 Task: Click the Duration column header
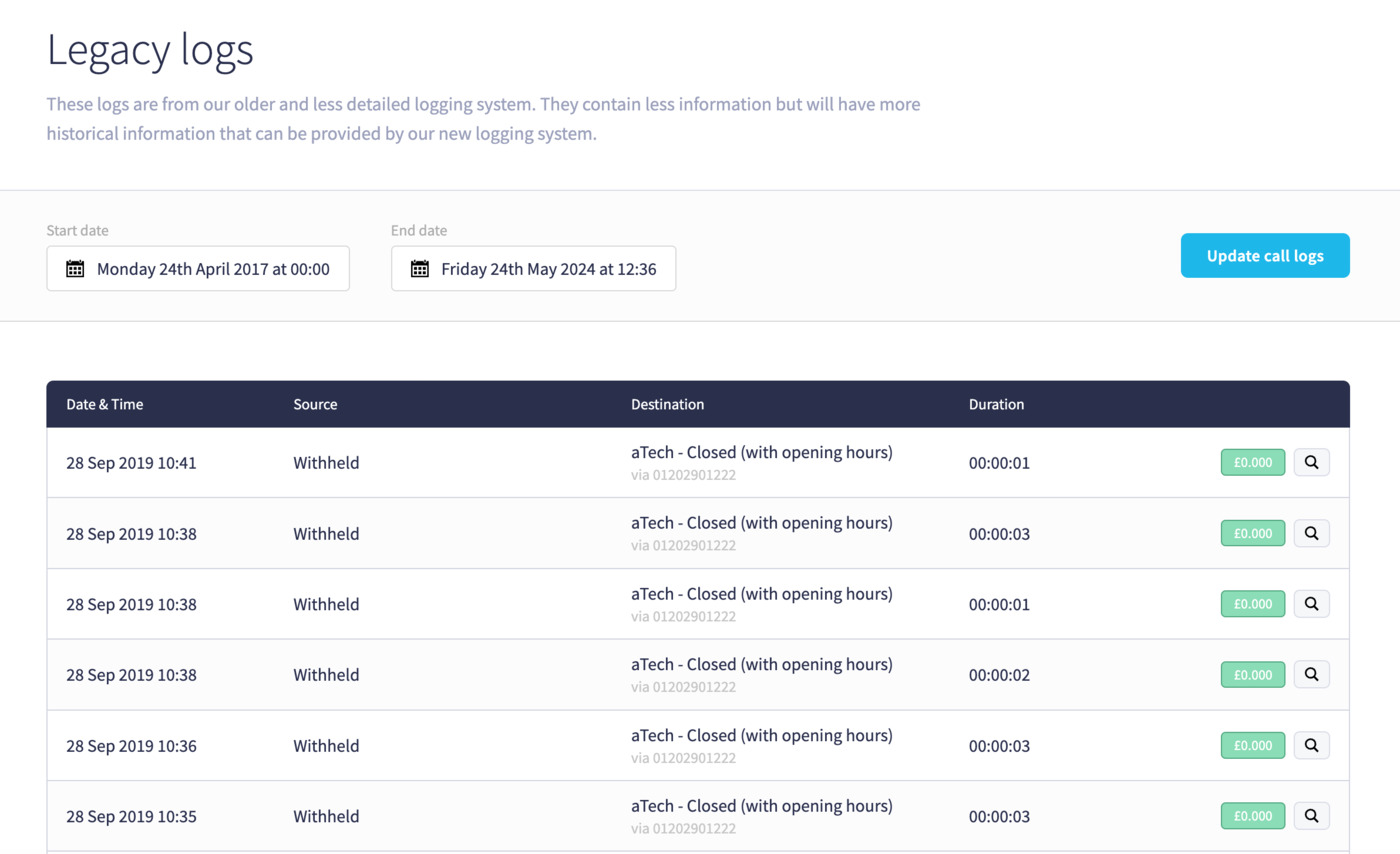(996, 404)
